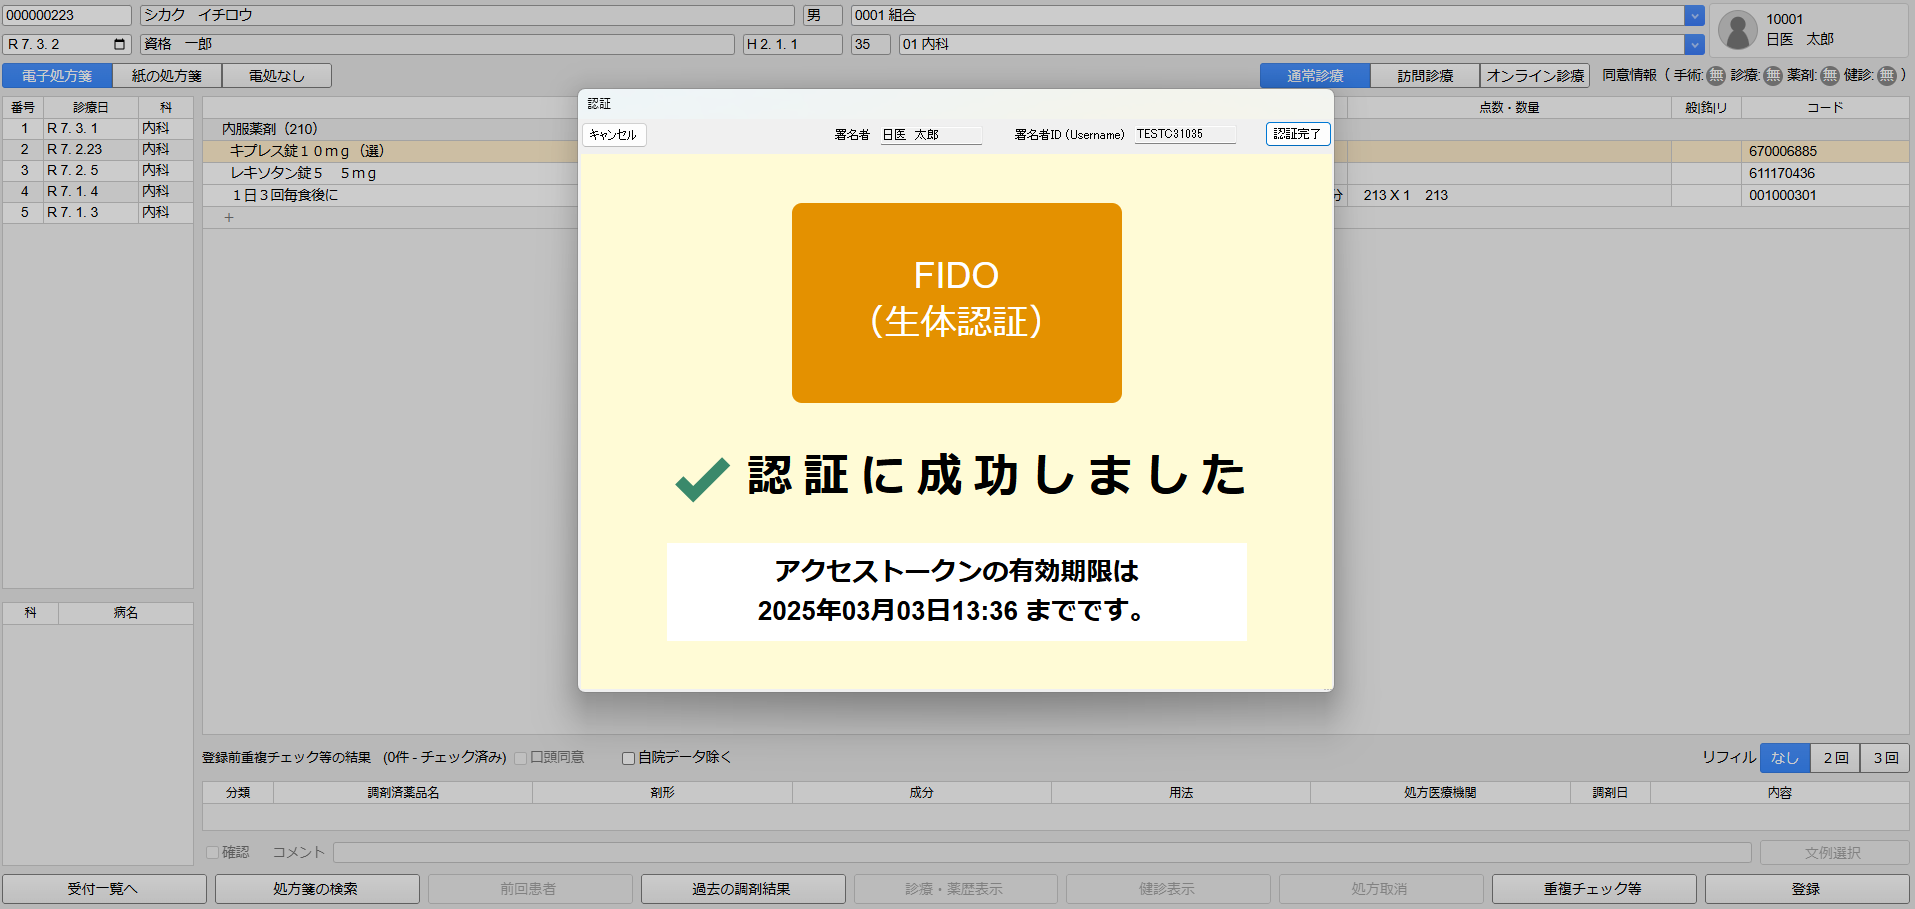Click drug code 670006885
Viewport: 1915px width, 909px height.
tap(1783, 151)
